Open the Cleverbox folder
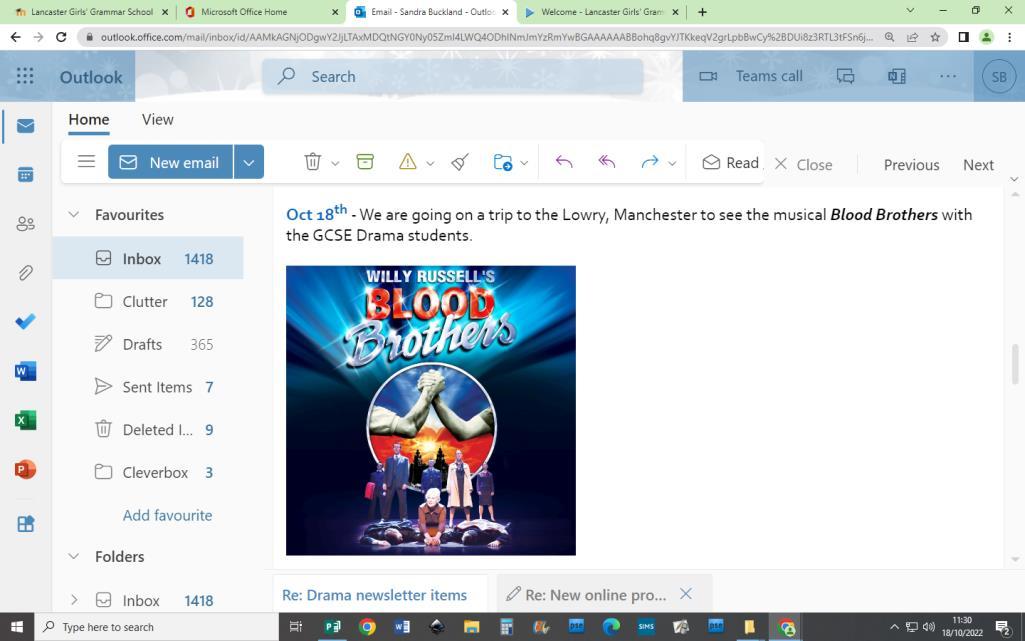The width and height of the screenshot is (1025, 641). pos(148,472)
